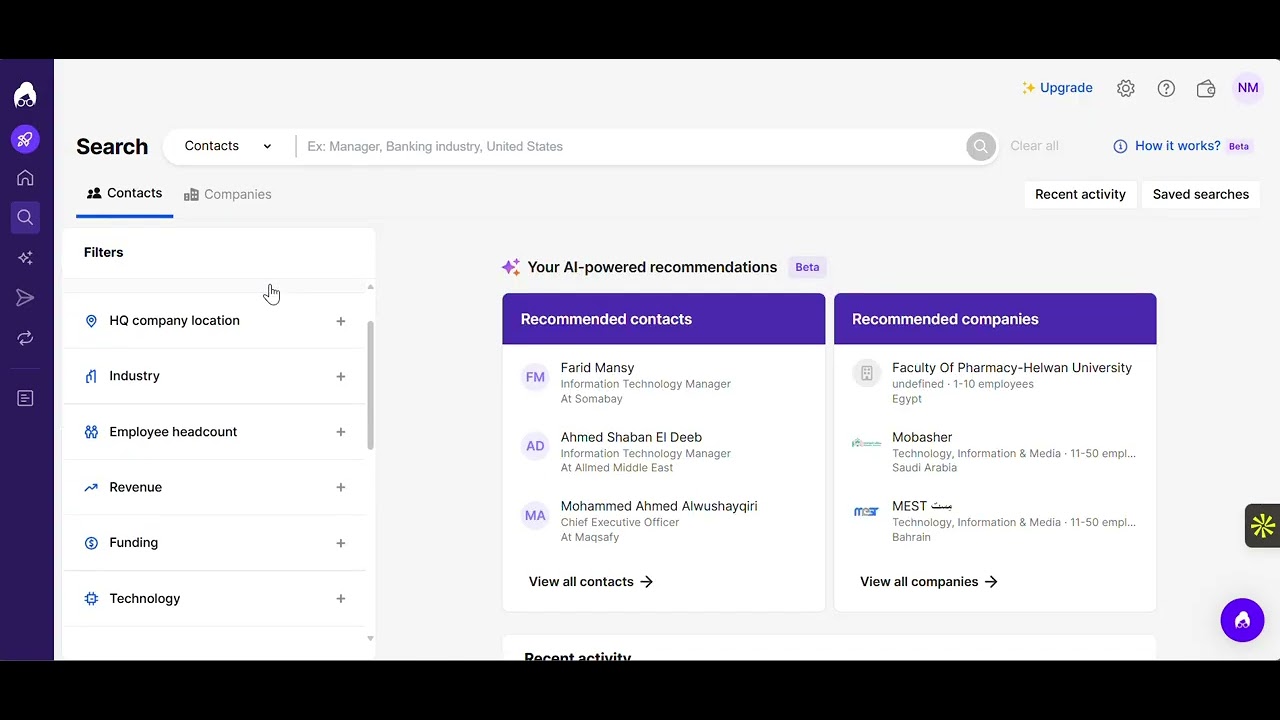Expand the Employee headcount filter
This screenshot has height=720, width=1280.
(341, 432)
